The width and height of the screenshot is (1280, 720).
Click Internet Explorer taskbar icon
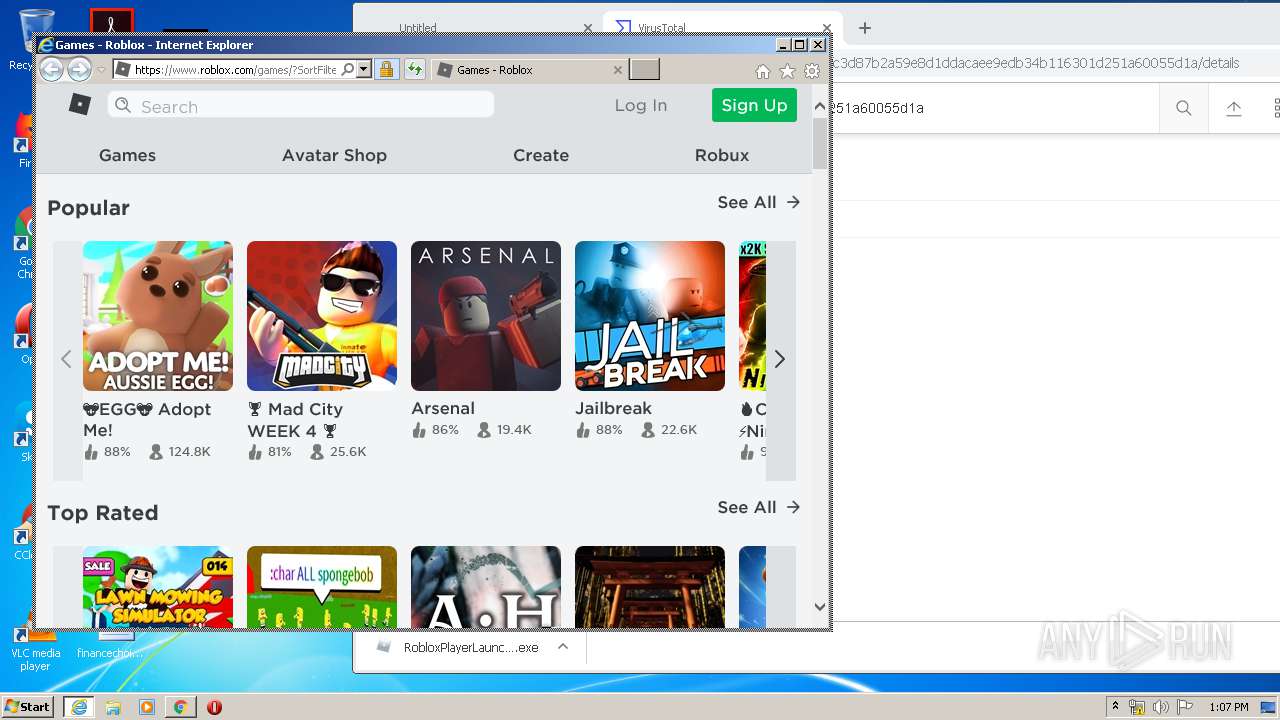pyautogui.click(x=78, y=707)
